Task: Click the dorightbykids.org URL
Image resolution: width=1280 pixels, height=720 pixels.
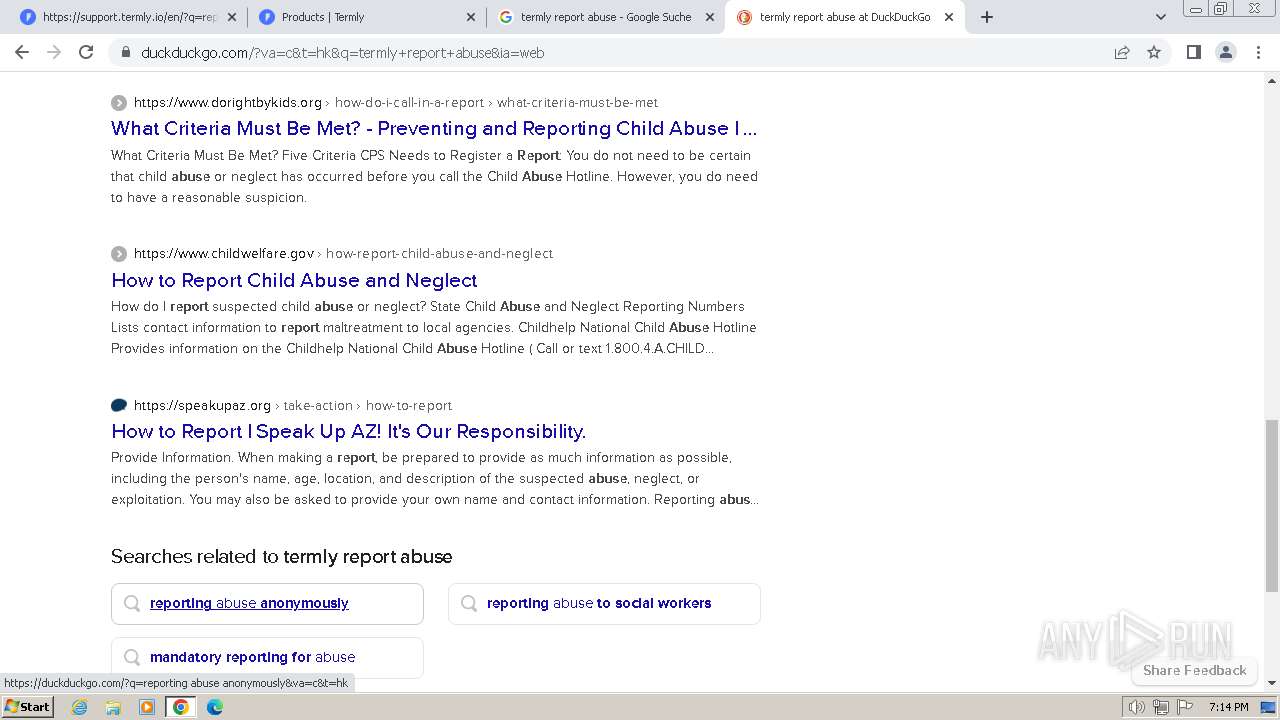Action: click(228, 102)
